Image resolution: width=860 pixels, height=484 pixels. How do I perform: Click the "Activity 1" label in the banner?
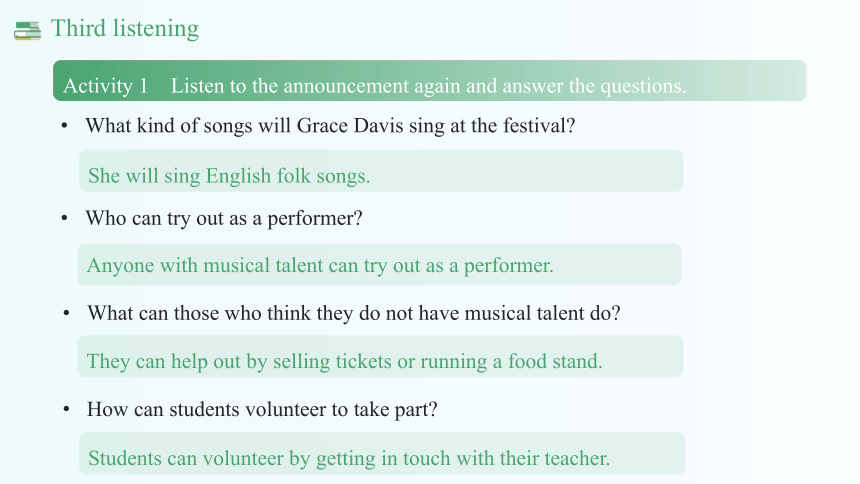[105, 86]
